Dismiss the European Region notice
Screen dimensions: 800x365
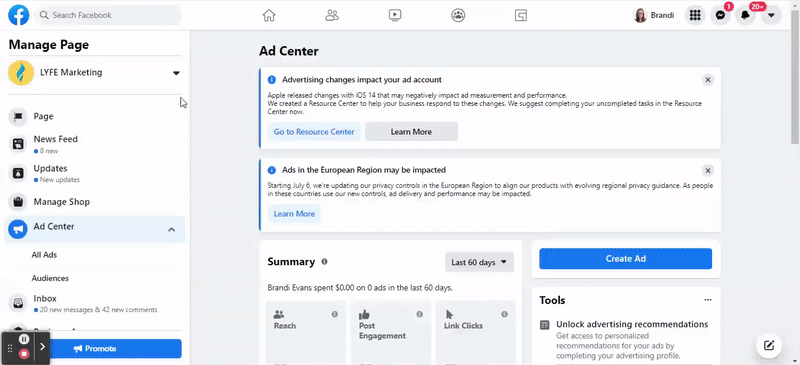point(707,170)
